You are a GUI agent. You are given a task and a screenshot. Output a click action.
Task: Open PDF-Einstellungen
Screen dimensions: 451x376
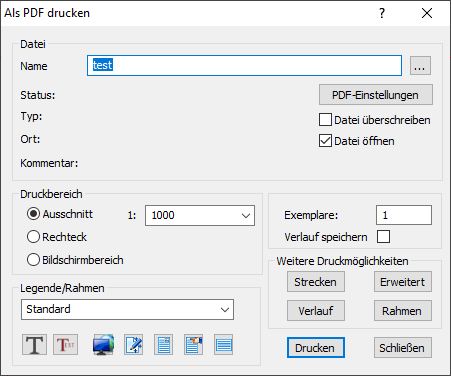[x=376, y=95]
